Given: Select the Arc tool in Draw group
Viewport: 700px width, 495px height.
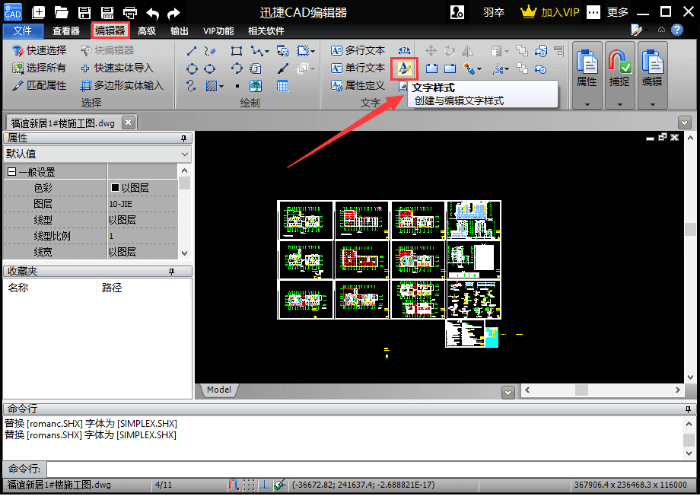Looking at the screenshot, I should pos(237,69).
